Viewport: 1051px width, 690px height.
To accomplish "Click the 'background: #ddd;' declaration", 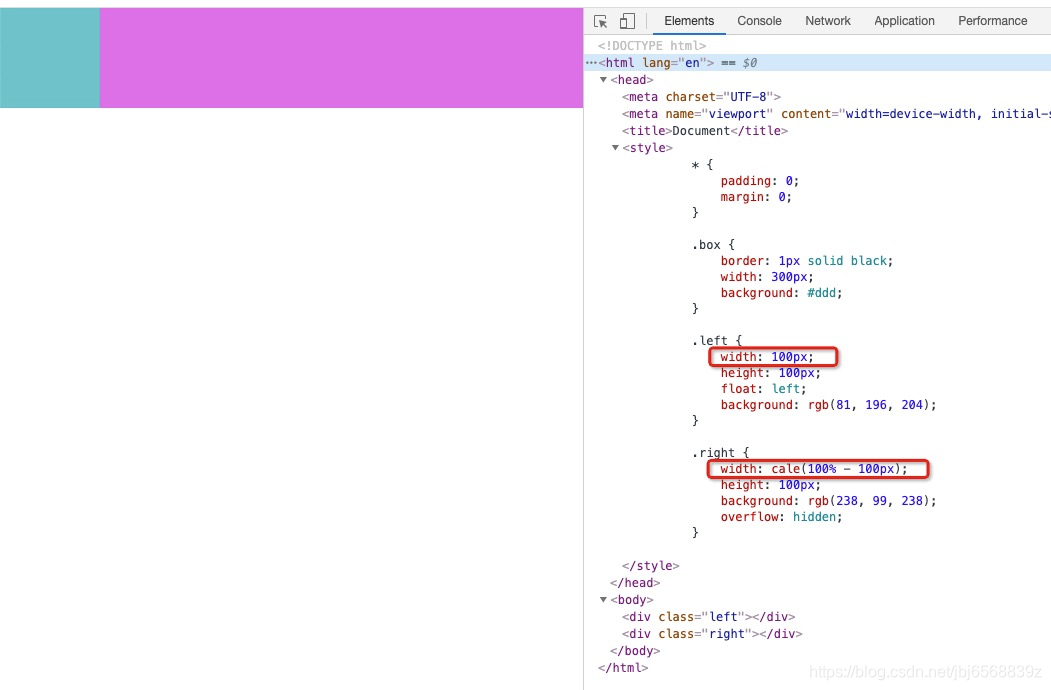I will click(x=782, y=293).
